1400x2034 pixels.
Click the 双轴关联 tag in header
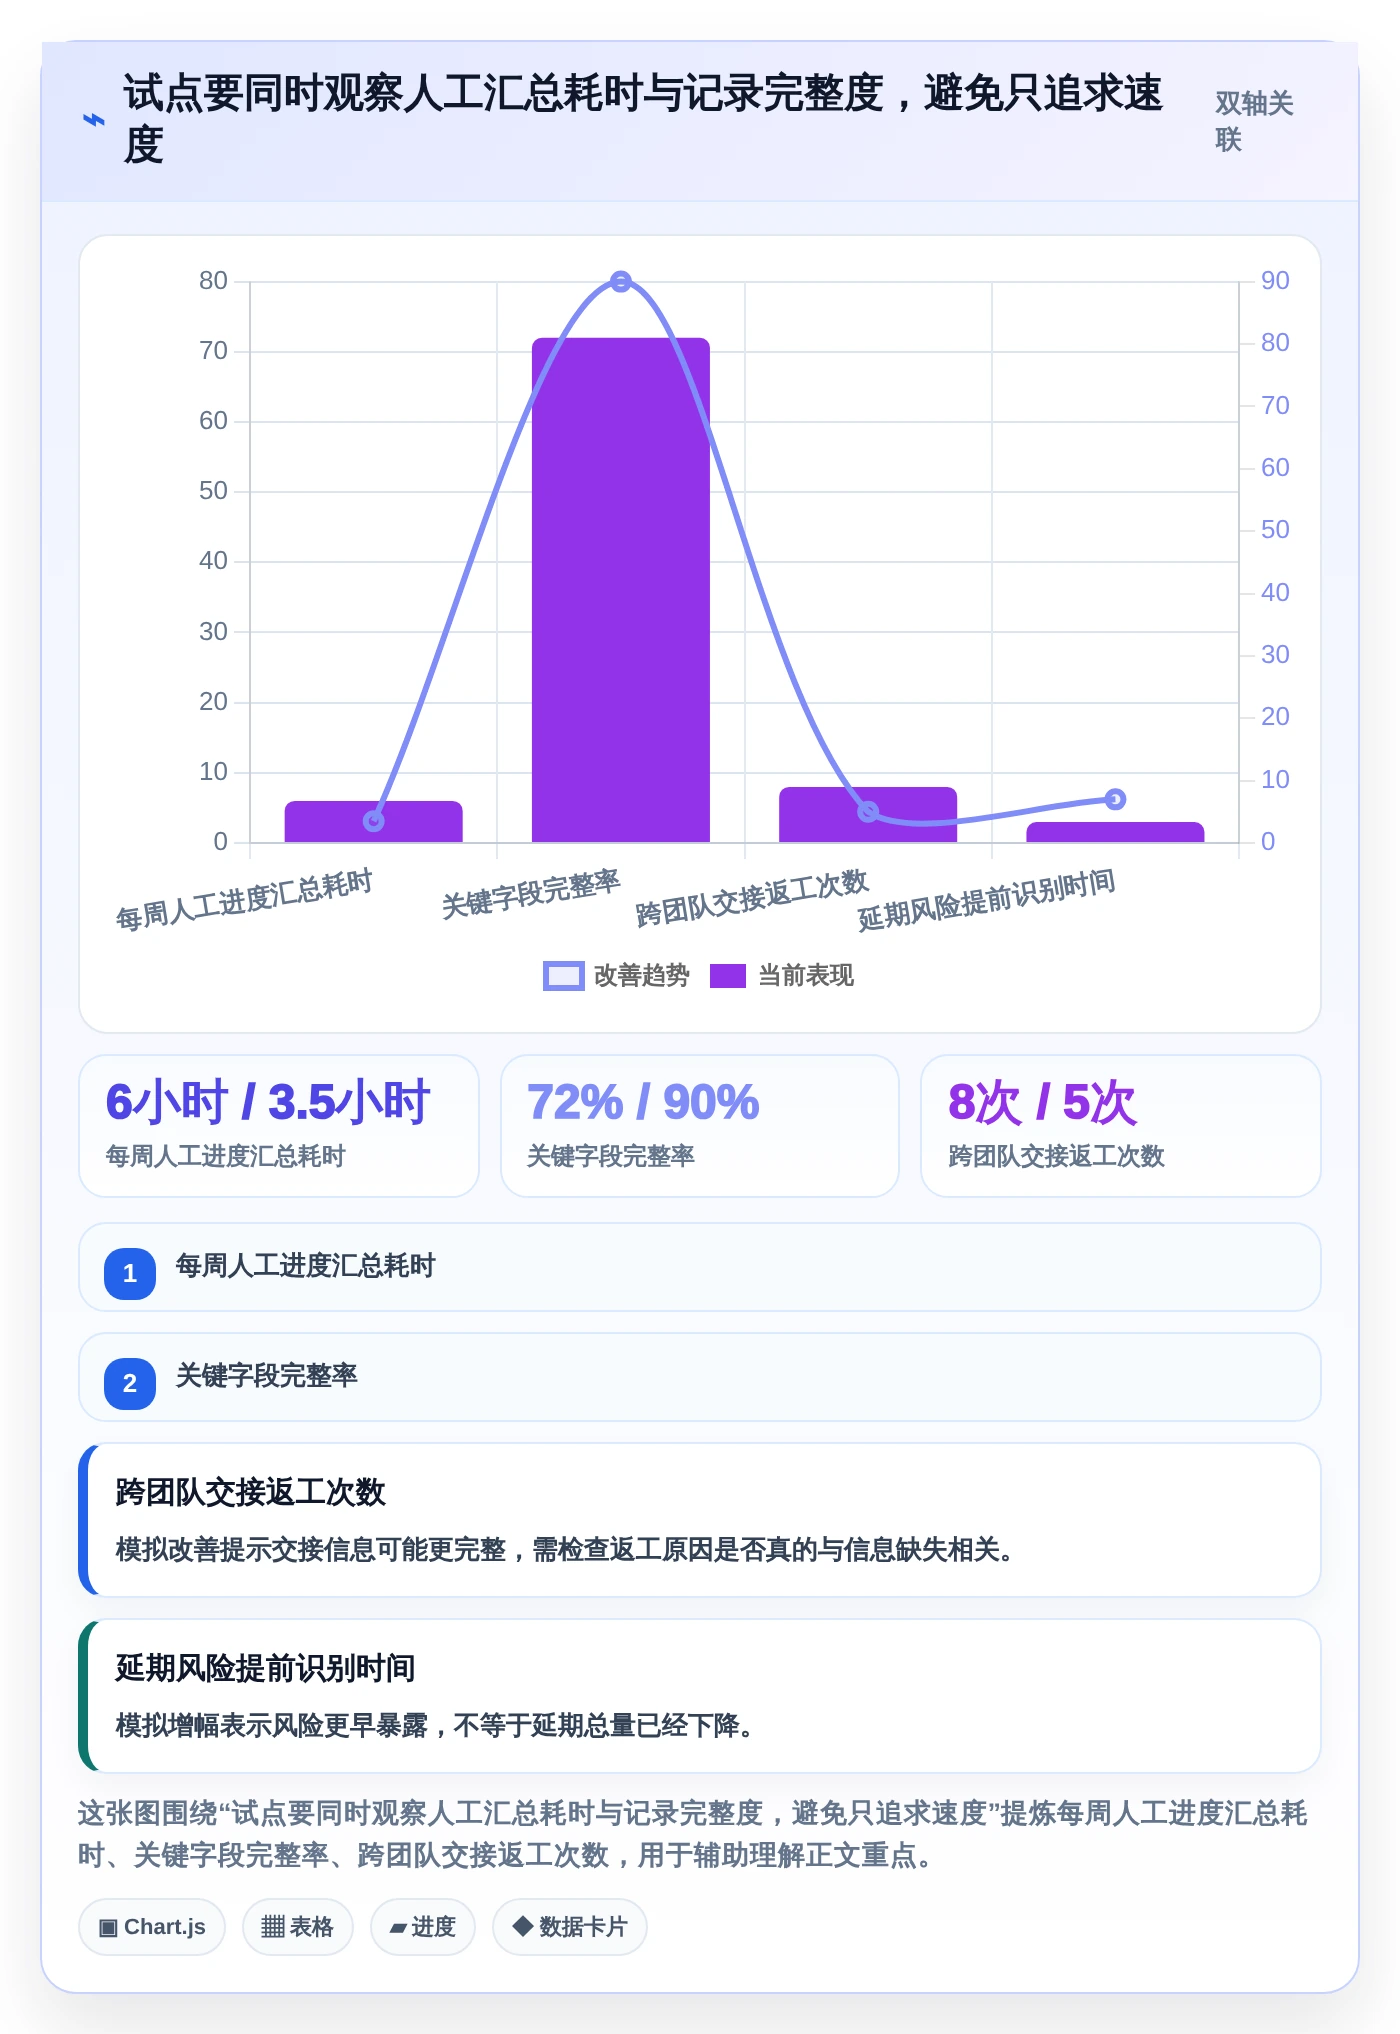pos(1254,121)
